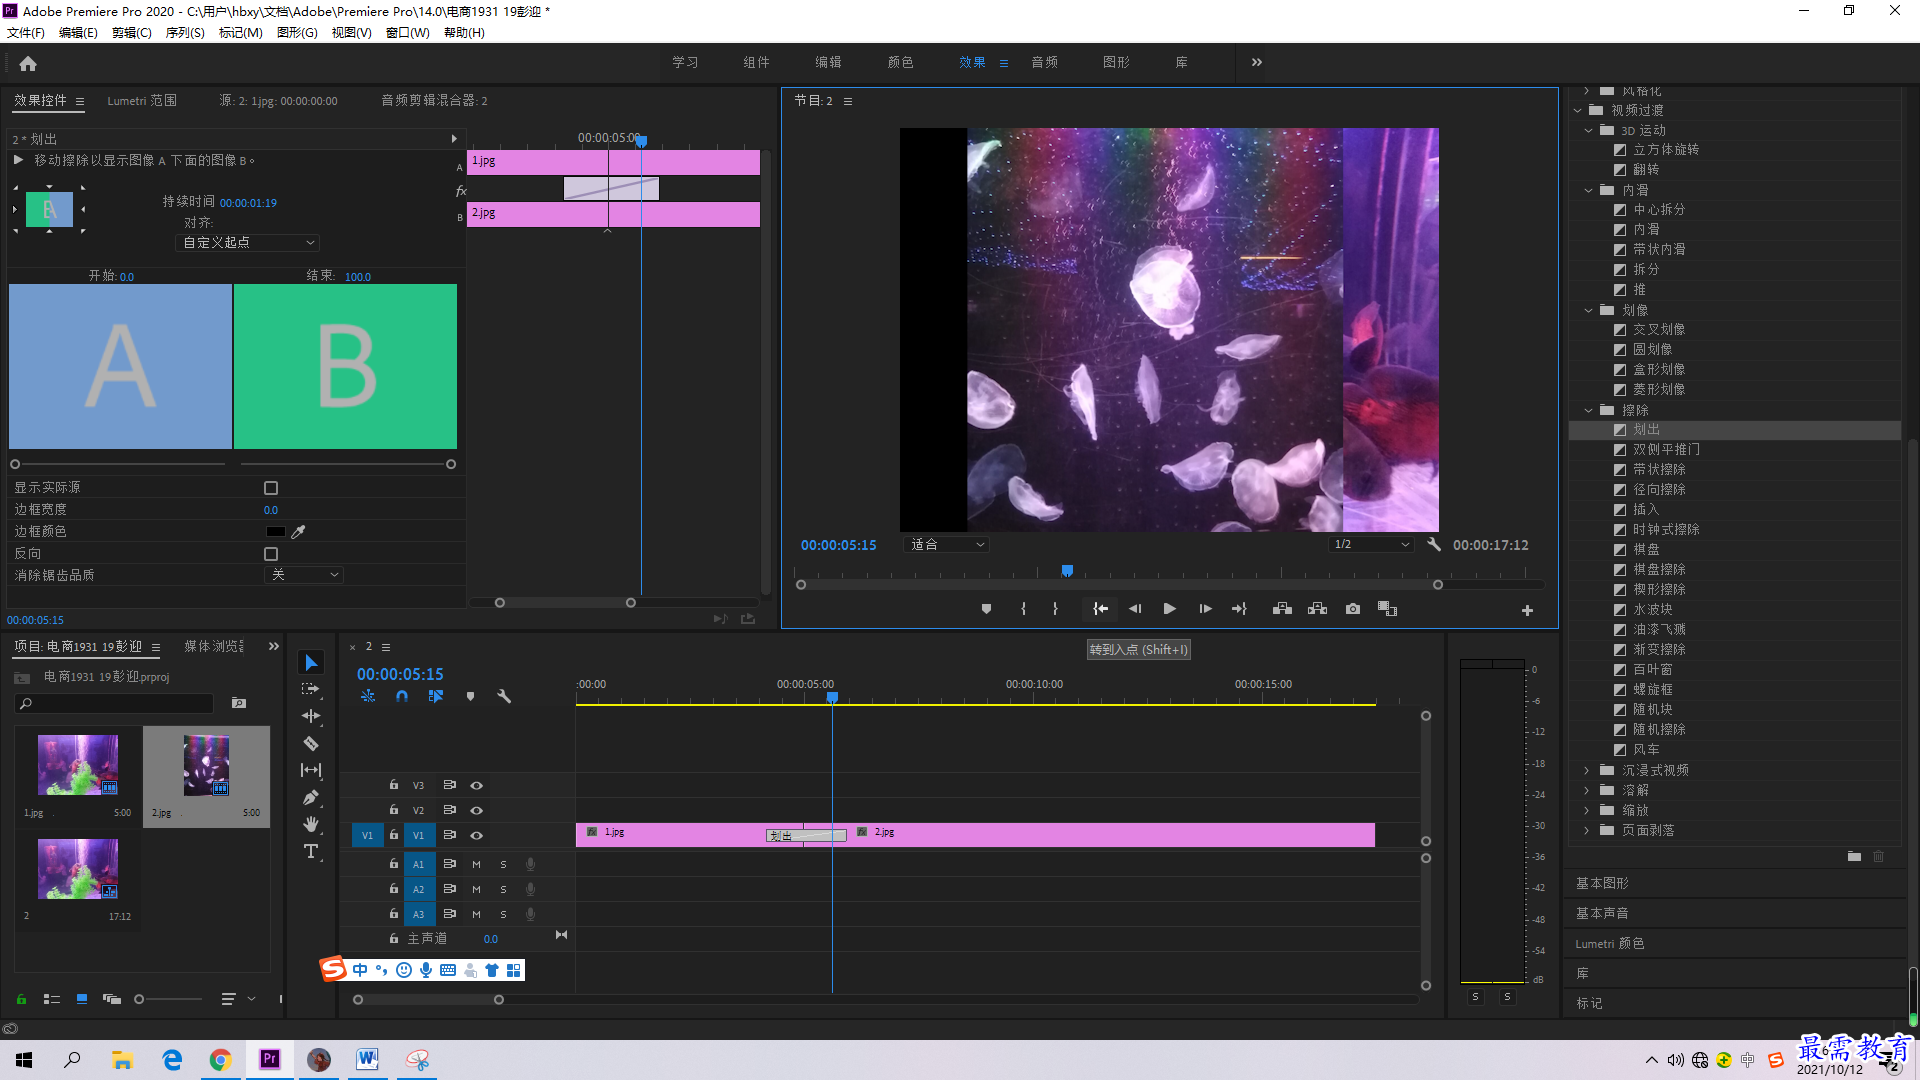Toggle linked selection in timeline
This screenshot has height=1080, width=1920.
(x=436, y=696)
